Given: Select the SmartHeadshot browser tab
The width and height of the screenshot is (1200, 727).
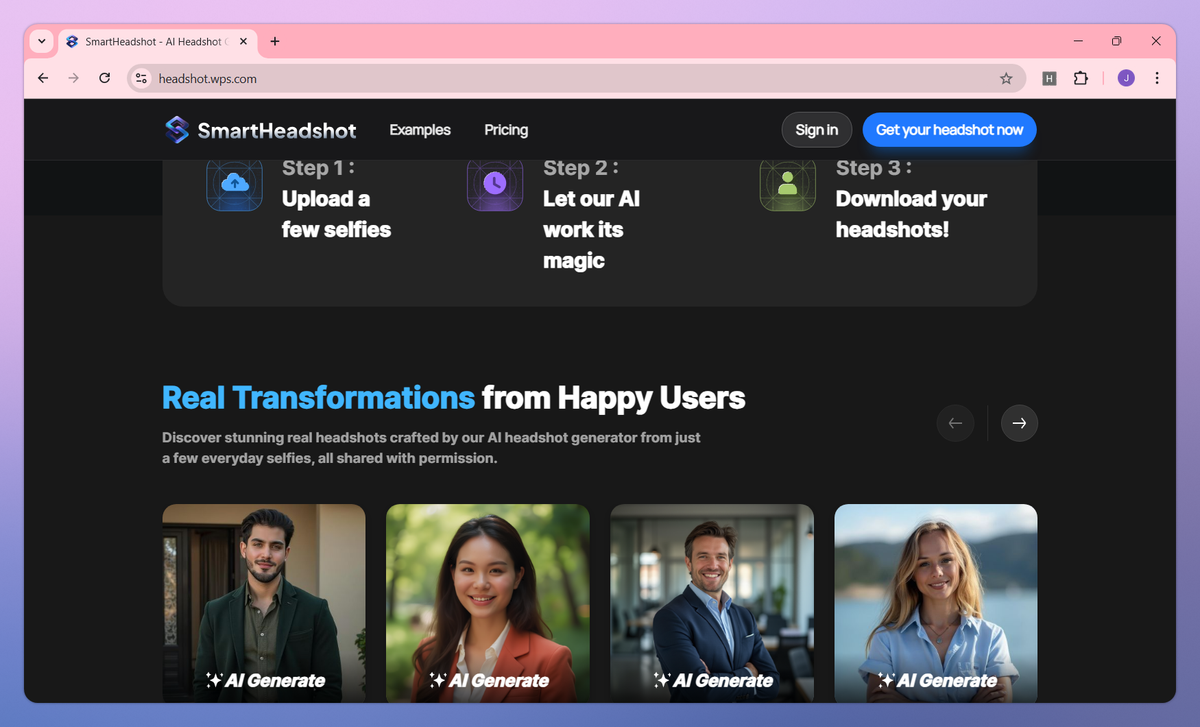Looking at the screenshot, I should pos(150,41).
